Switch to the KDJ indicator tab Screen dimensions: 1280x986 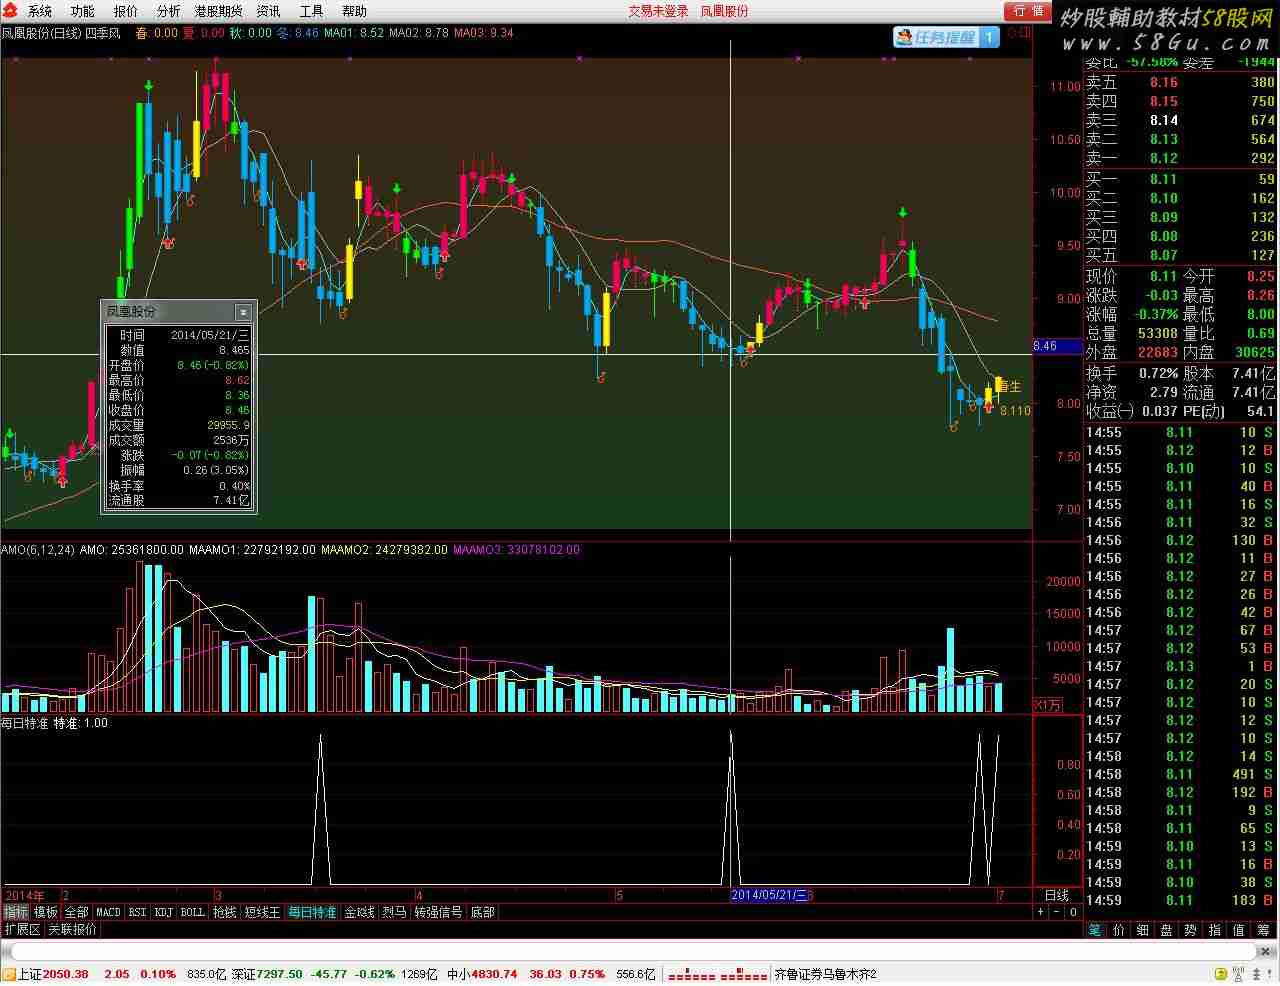pyautogui.click(x=164, y=912)
